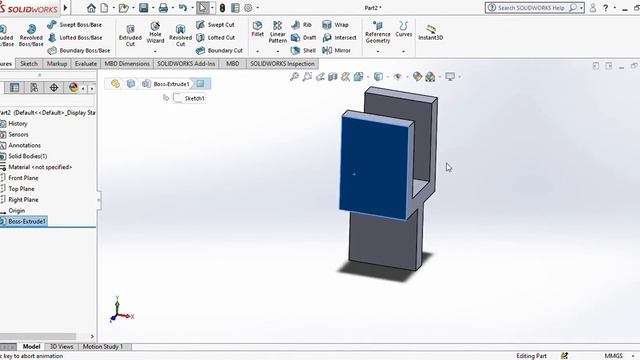The height and width of the screenshot is (360, 640).
Task: Expand the Curves dropdown arrow
Action: click(x=403, y=51)
